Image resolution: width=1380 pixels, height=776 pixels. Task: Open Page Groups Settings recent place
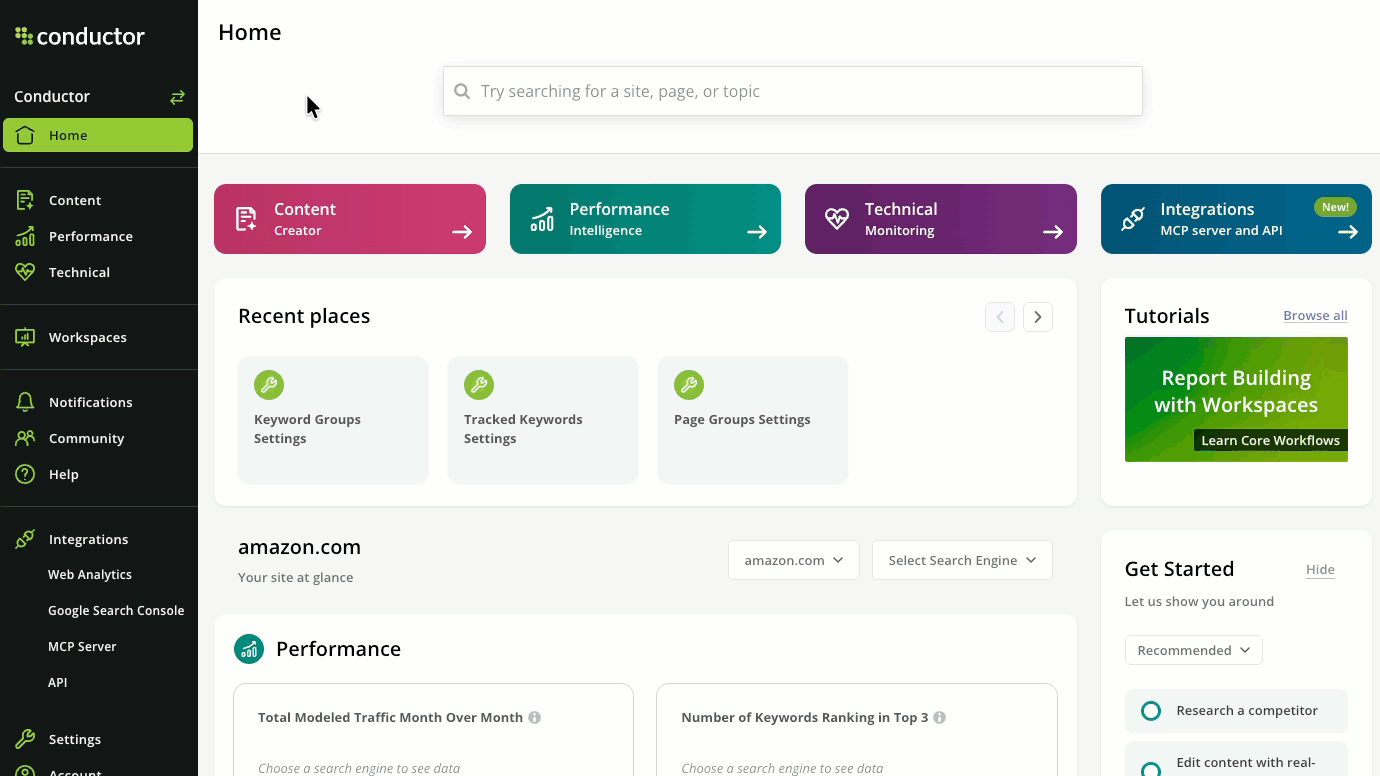[x=753, y=420]
